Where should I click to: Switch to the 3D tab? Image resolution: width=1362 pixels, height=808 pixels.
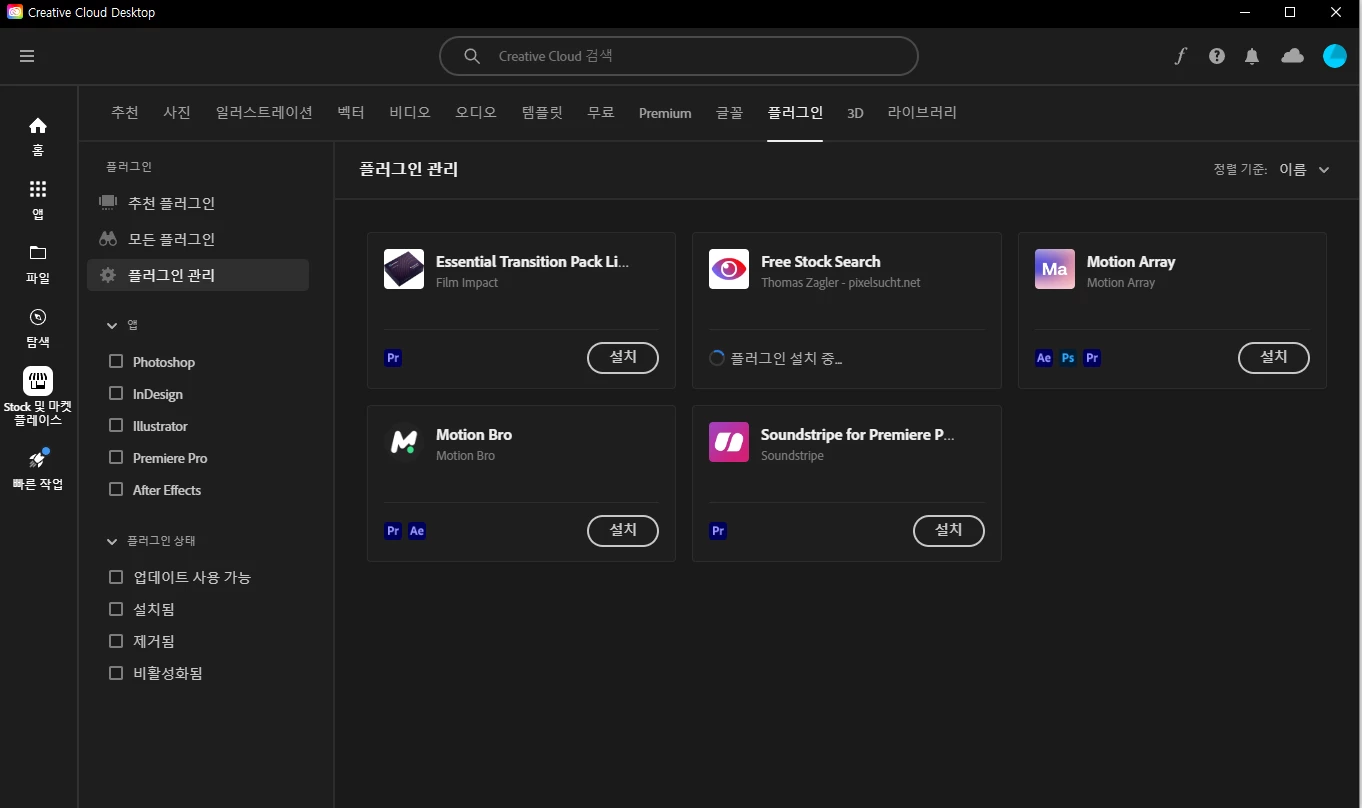click(855, 113)
